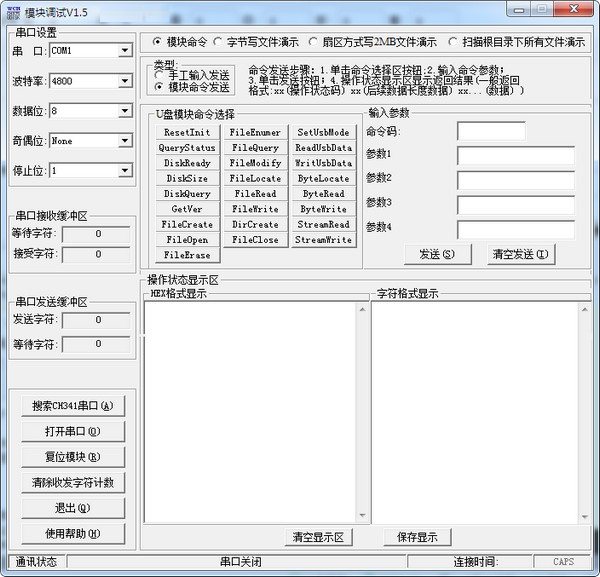Click the 参数4 input field
This screenshot has height=577, width=600.
click(516, 230)
